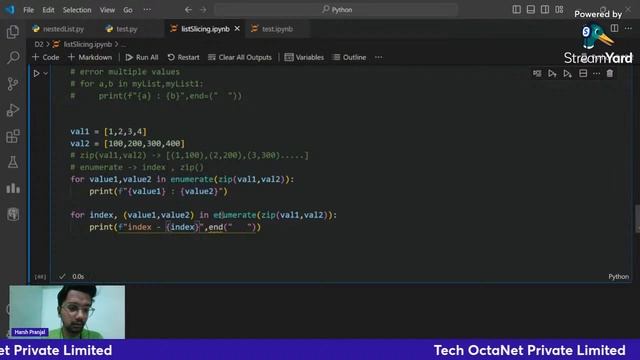The image size is (640, 360).
Task: Click listSlicing.ipynb breadcrumb item
Action: click(x=87, y=44)
